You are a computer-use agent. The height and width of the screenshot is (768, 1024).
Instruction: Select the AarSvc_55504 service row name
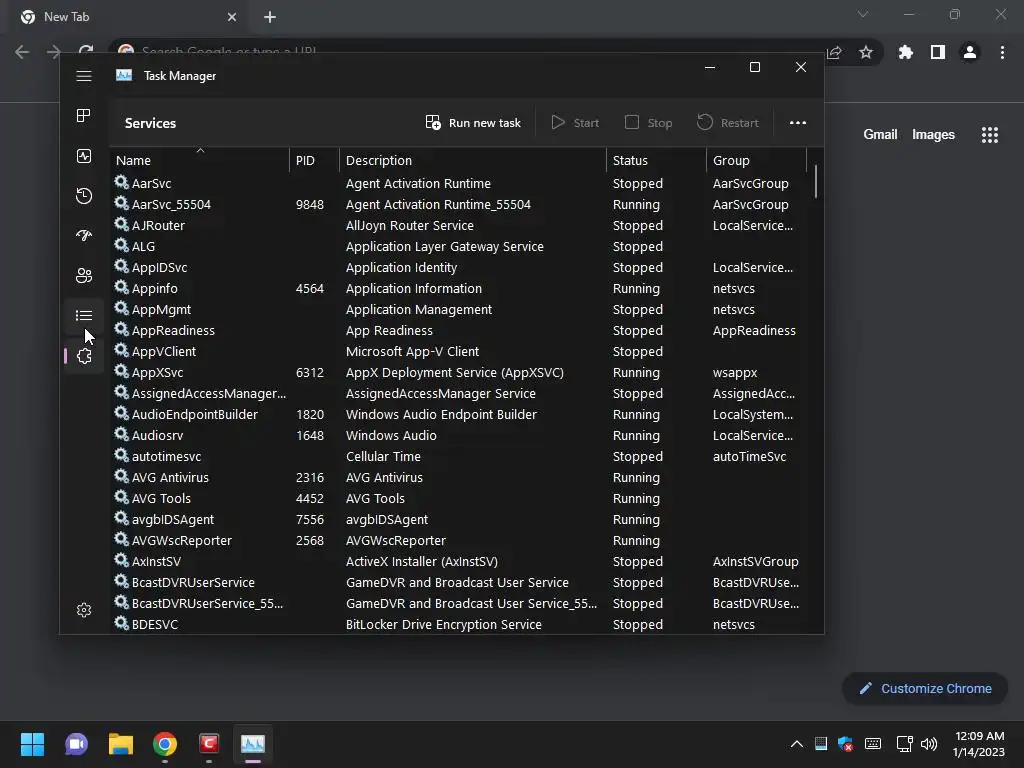point(171,204)
